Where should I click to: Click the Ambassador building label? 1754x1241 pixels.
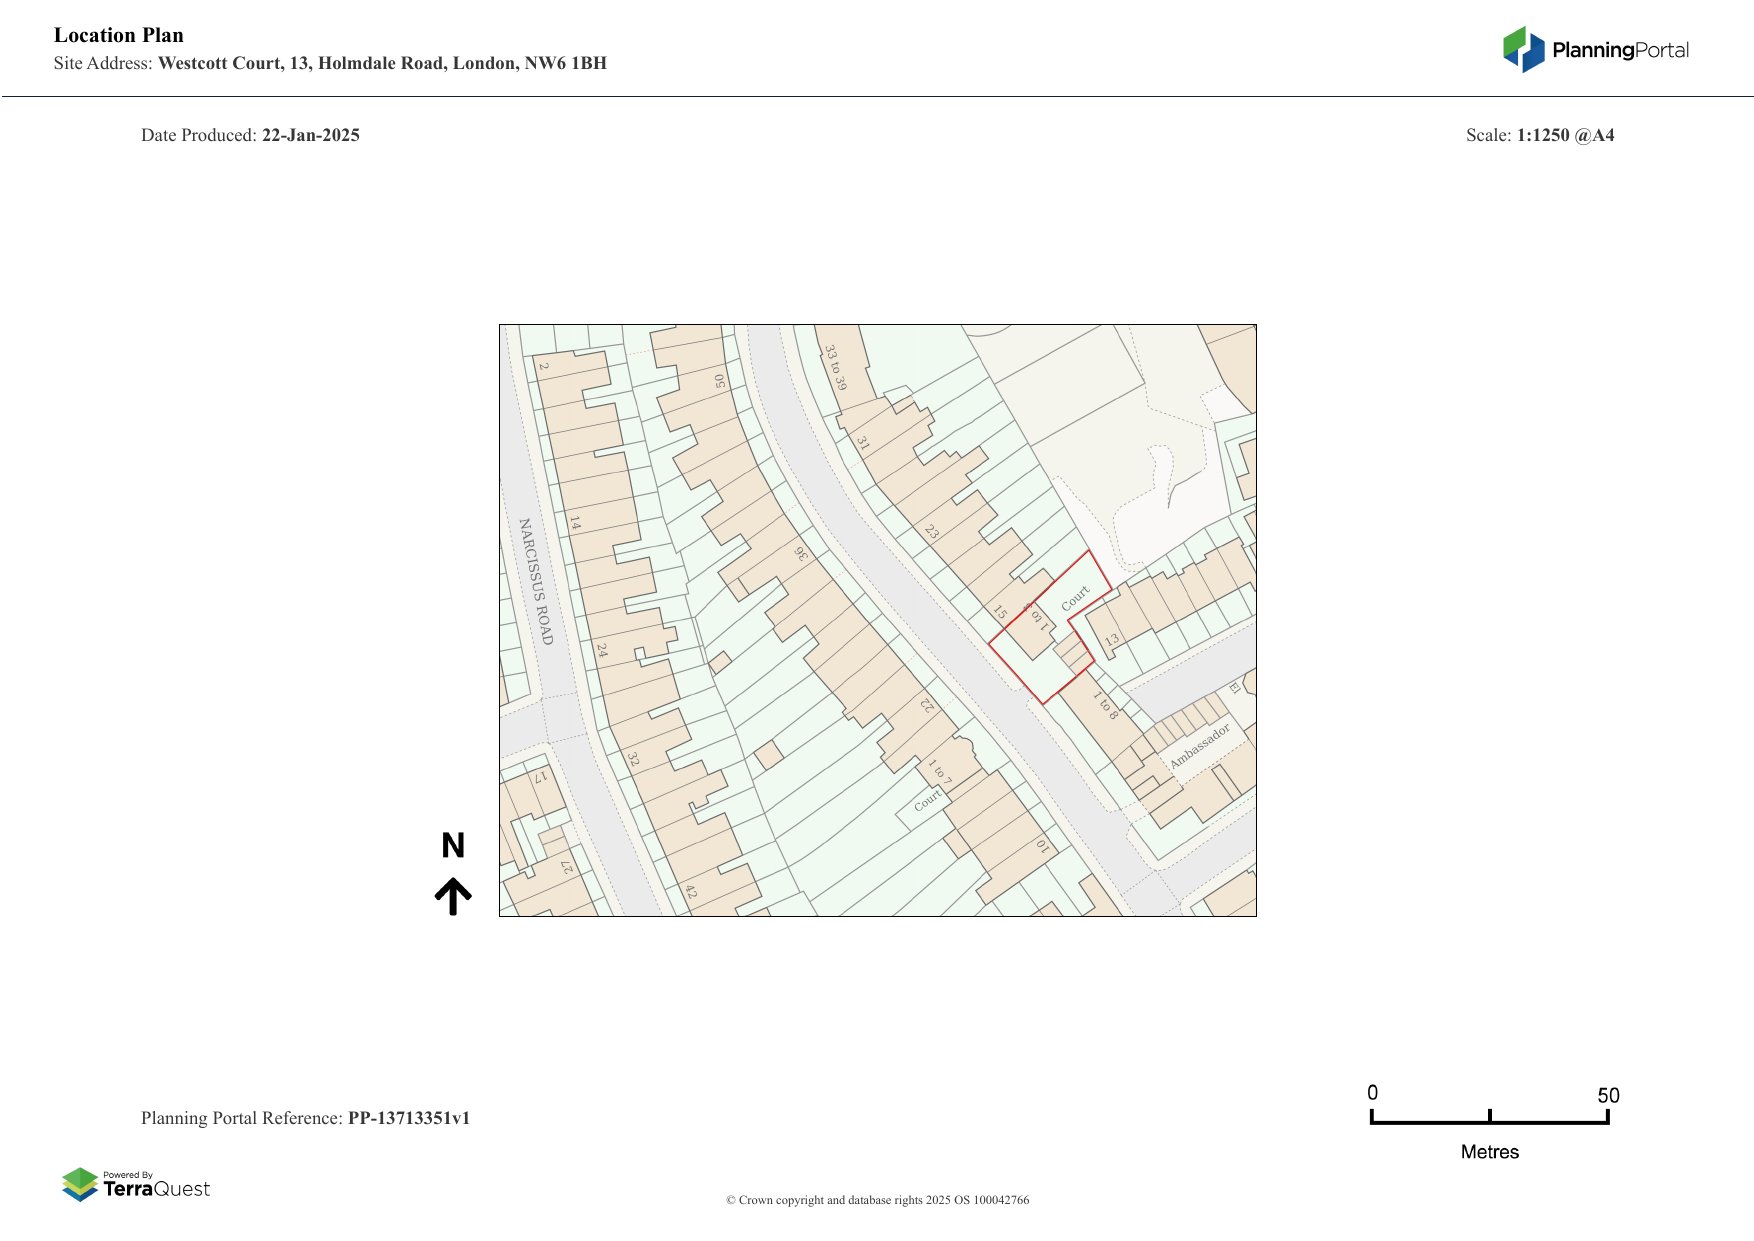pos(1199,746)
